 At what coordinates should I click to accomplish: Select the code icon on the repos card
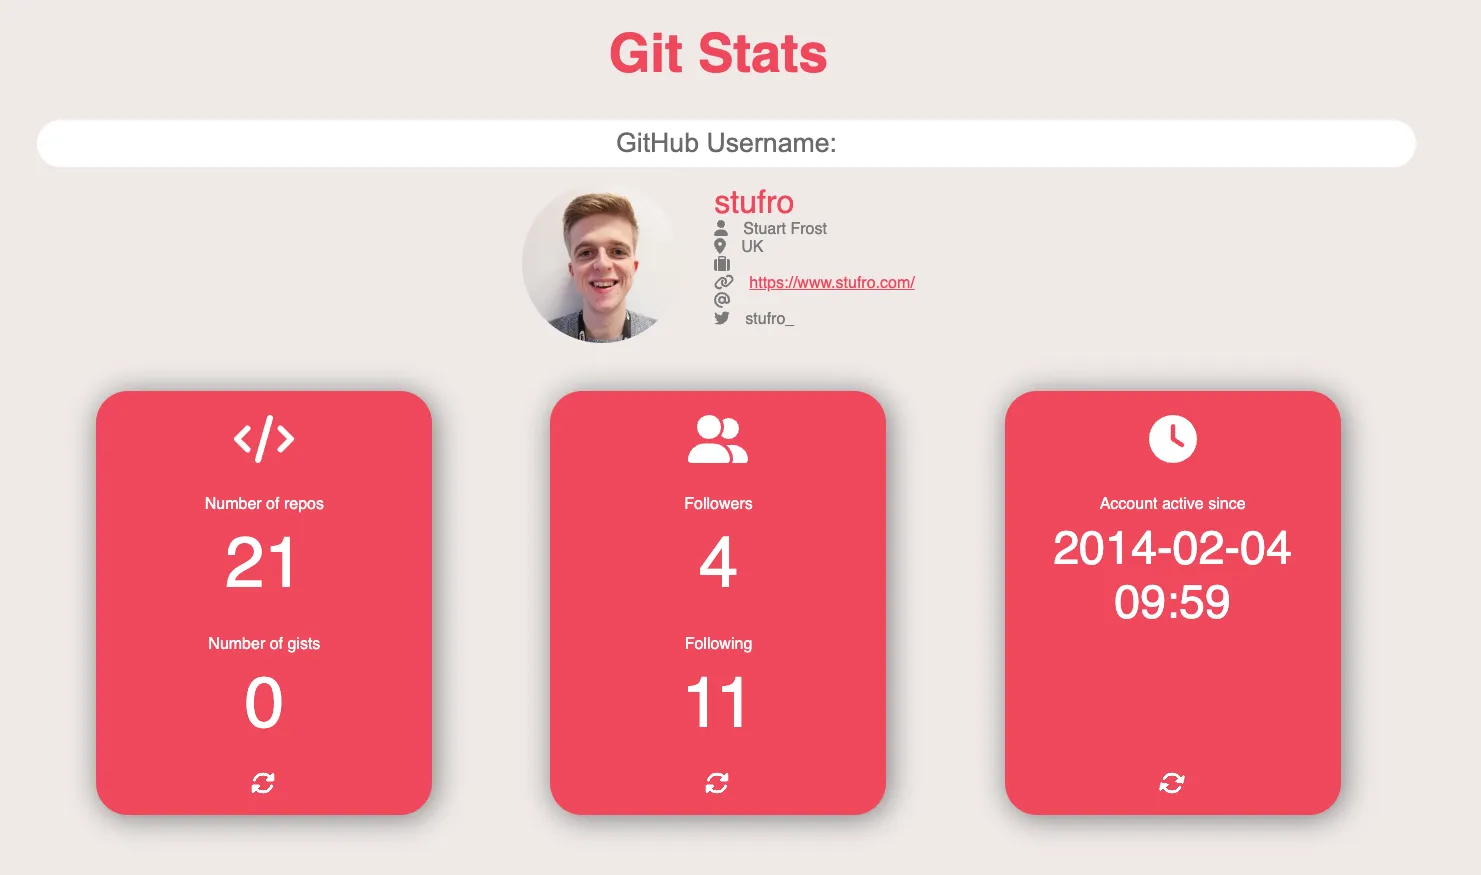(263, 438)
